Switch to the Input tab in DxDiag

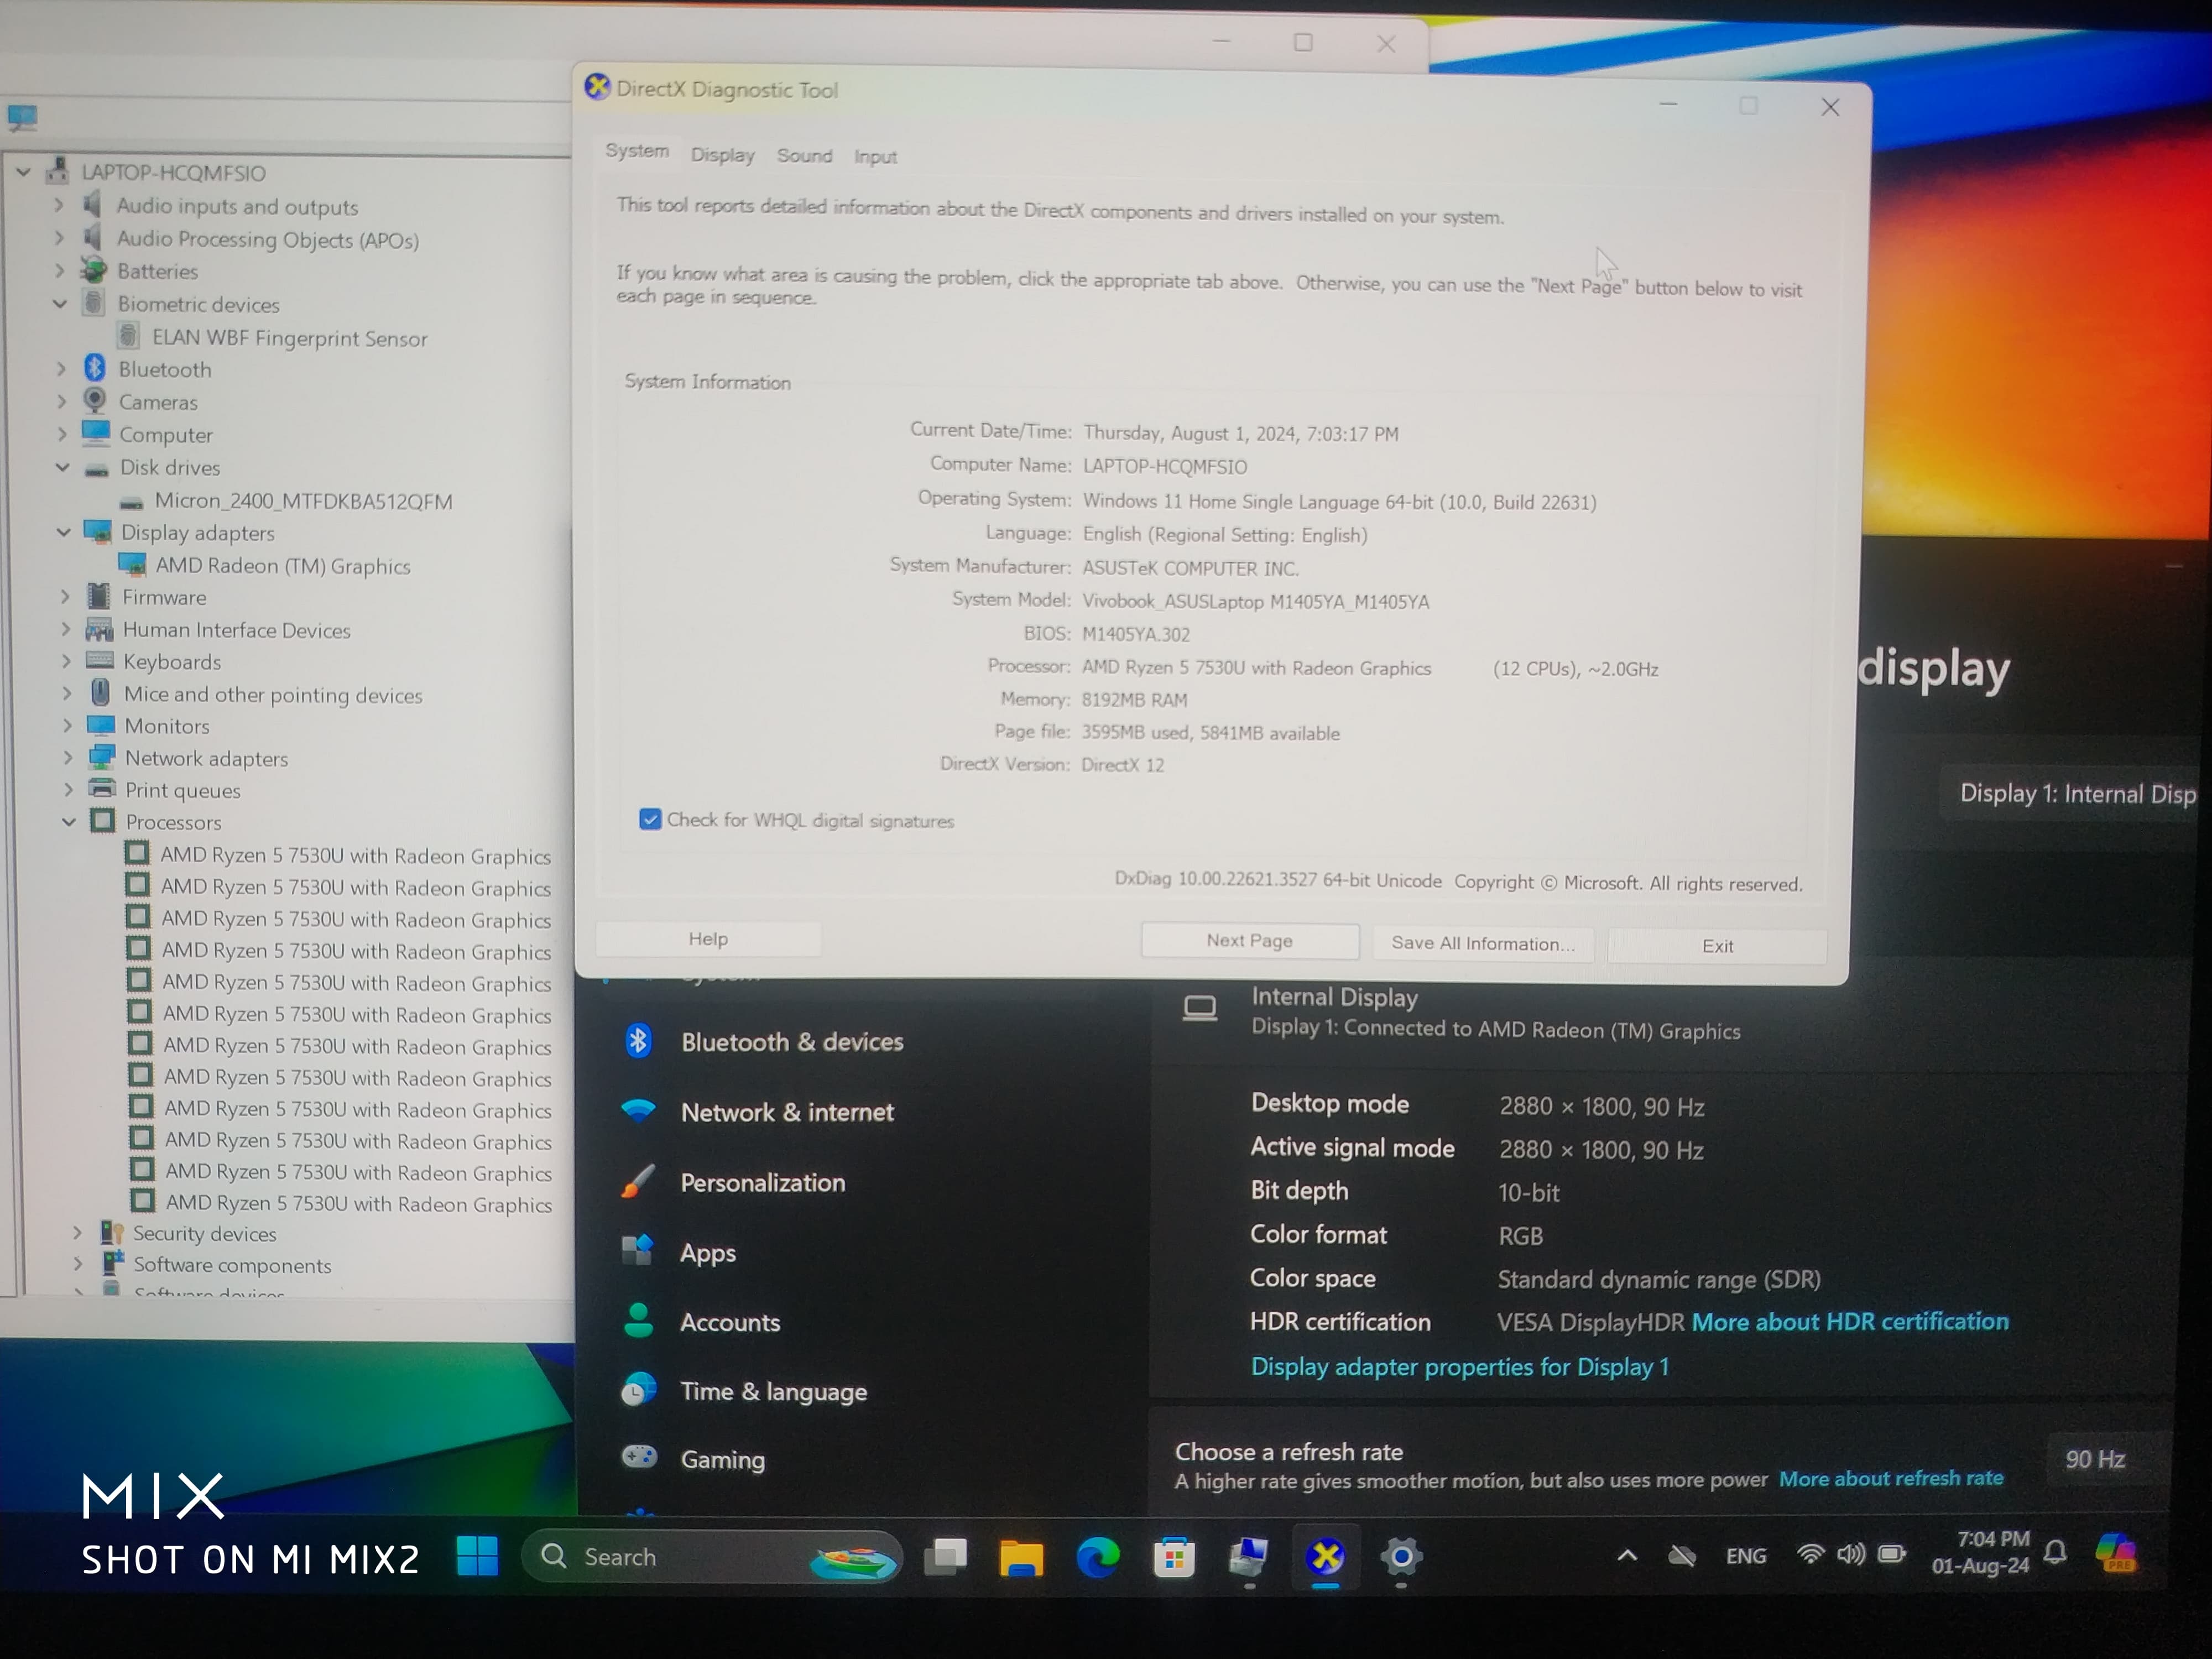click(875, 156)
